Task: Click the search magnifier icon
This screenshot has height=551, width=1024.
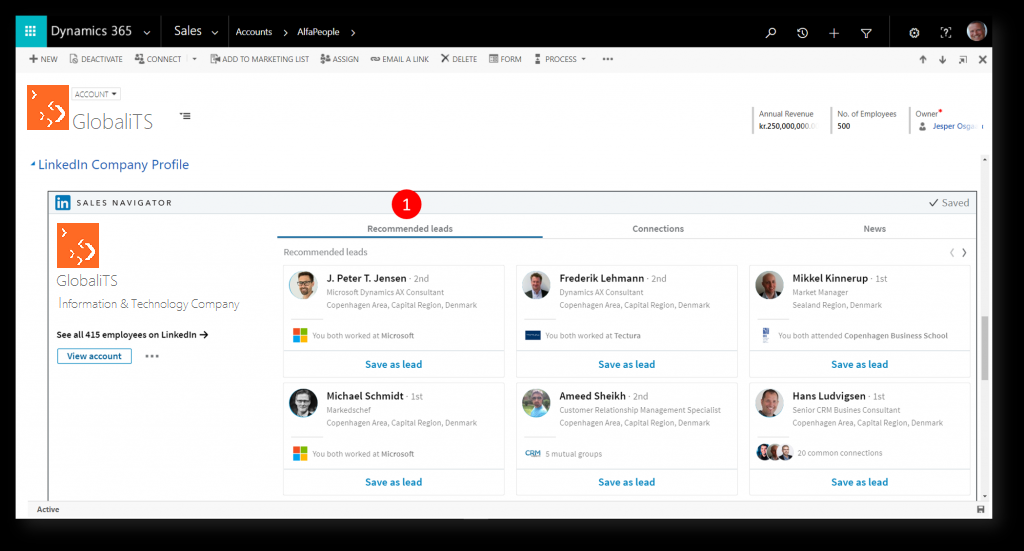Action: pyautogui.click(x=770, y=33)
